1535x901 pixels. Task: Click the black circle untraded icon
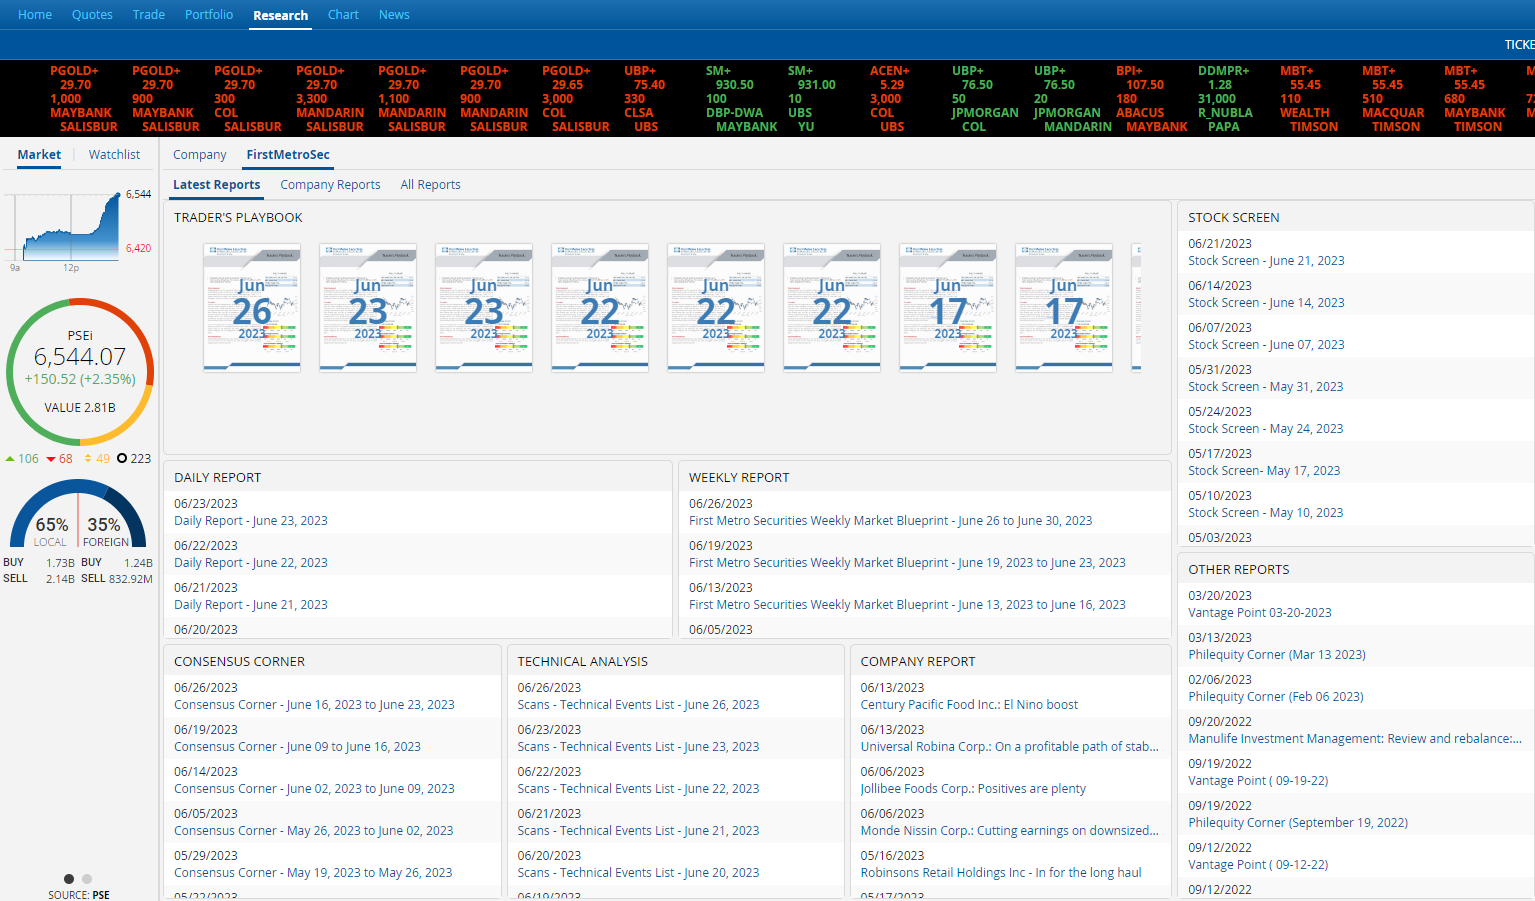(122, 459)
